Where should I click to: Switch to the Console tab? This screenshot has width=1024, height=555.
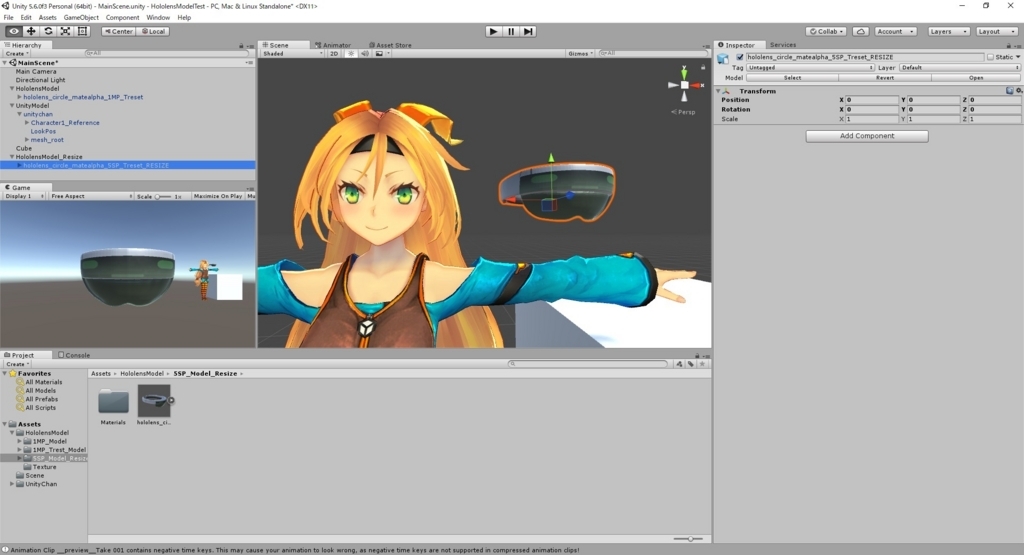(x=74, y=355)
